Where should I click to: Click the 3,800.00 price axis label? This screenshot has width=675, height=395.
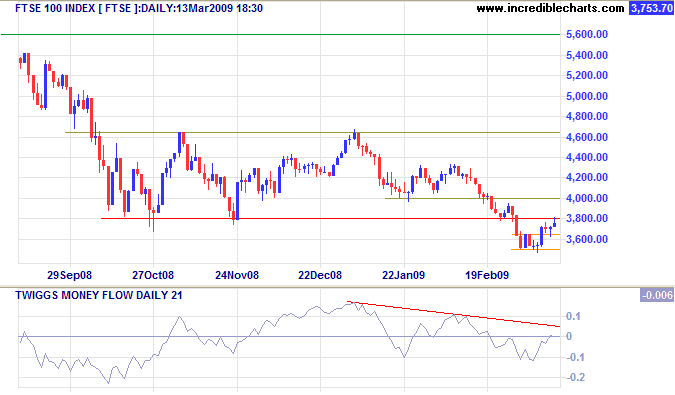pos(587,218)
